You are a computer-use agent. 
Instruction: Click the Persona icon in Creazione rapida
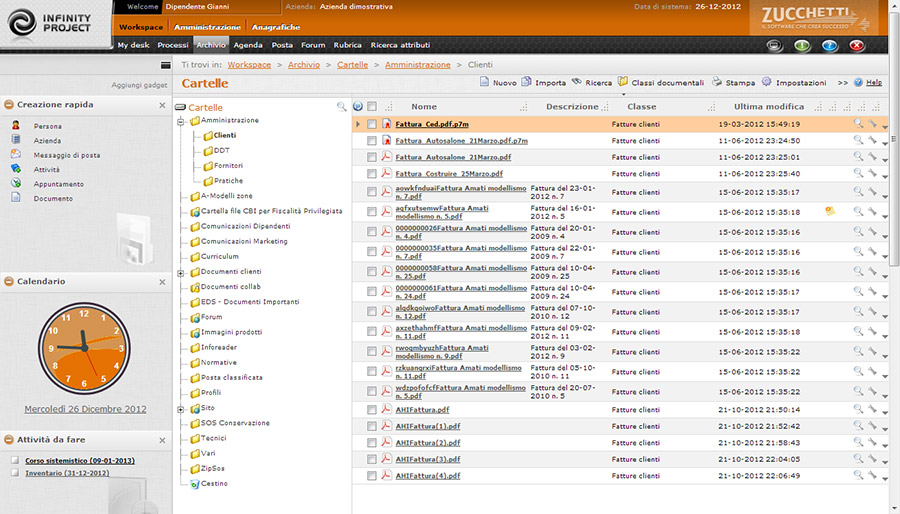click(x=15, y=126)
